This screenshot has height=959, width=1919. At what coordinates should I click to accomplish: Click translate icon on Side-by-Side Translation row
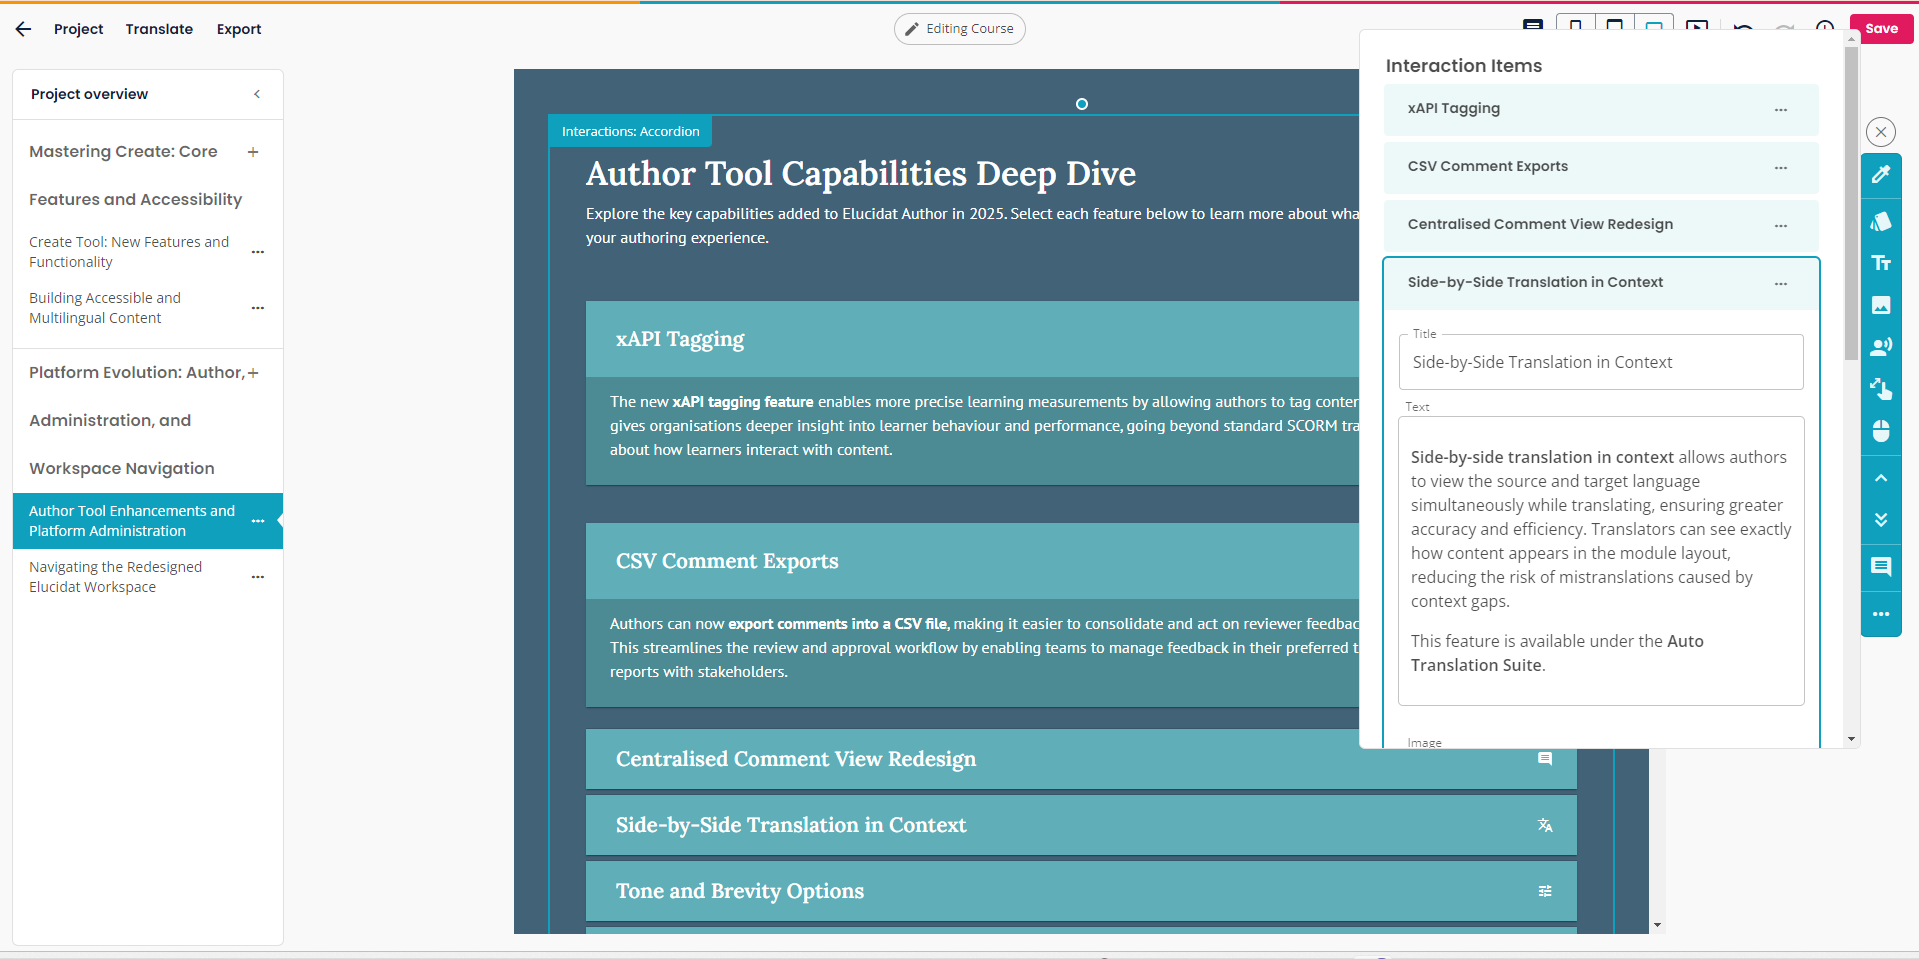pyautogui.click(x=1545, y=825)
